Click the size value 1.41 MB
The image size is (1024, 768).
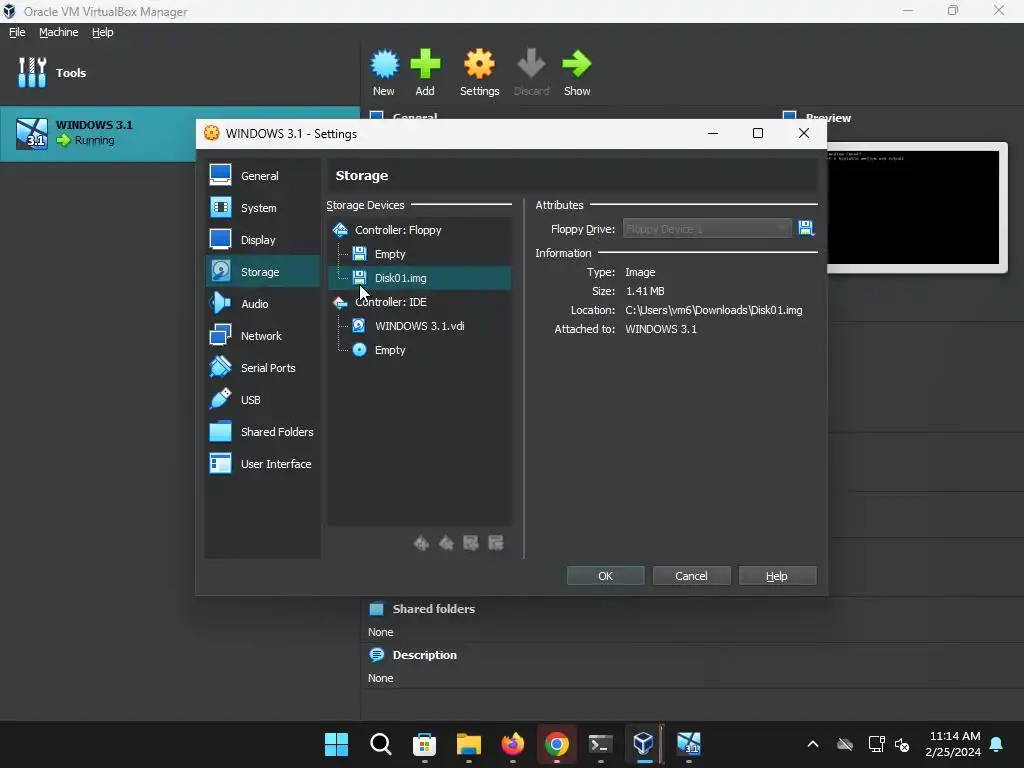(645, 291)
